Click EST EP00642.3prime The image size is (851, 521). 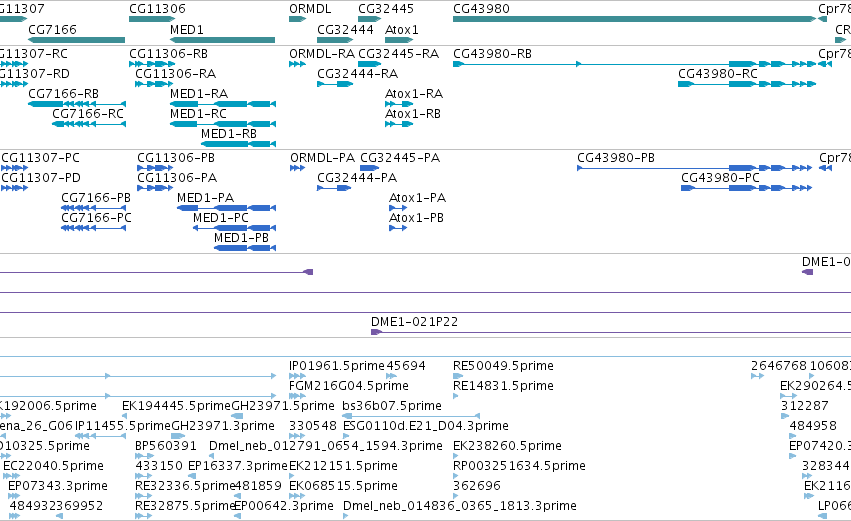coord(283,506)
